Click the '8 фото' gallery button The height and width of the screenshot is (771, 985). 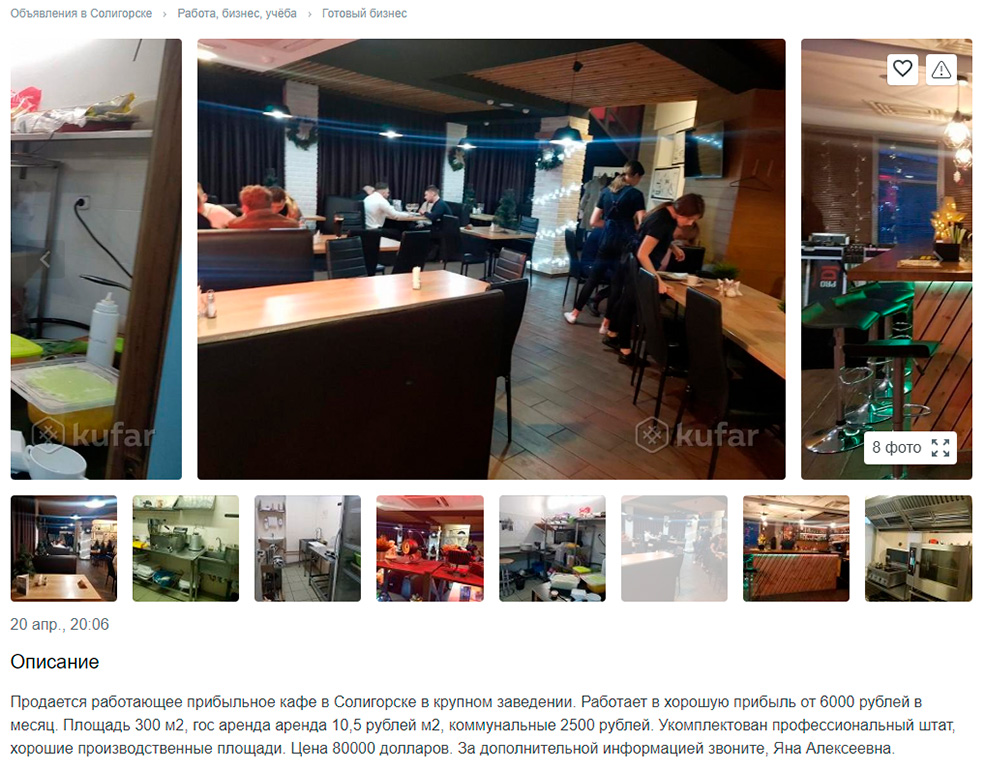click(910, 448)
